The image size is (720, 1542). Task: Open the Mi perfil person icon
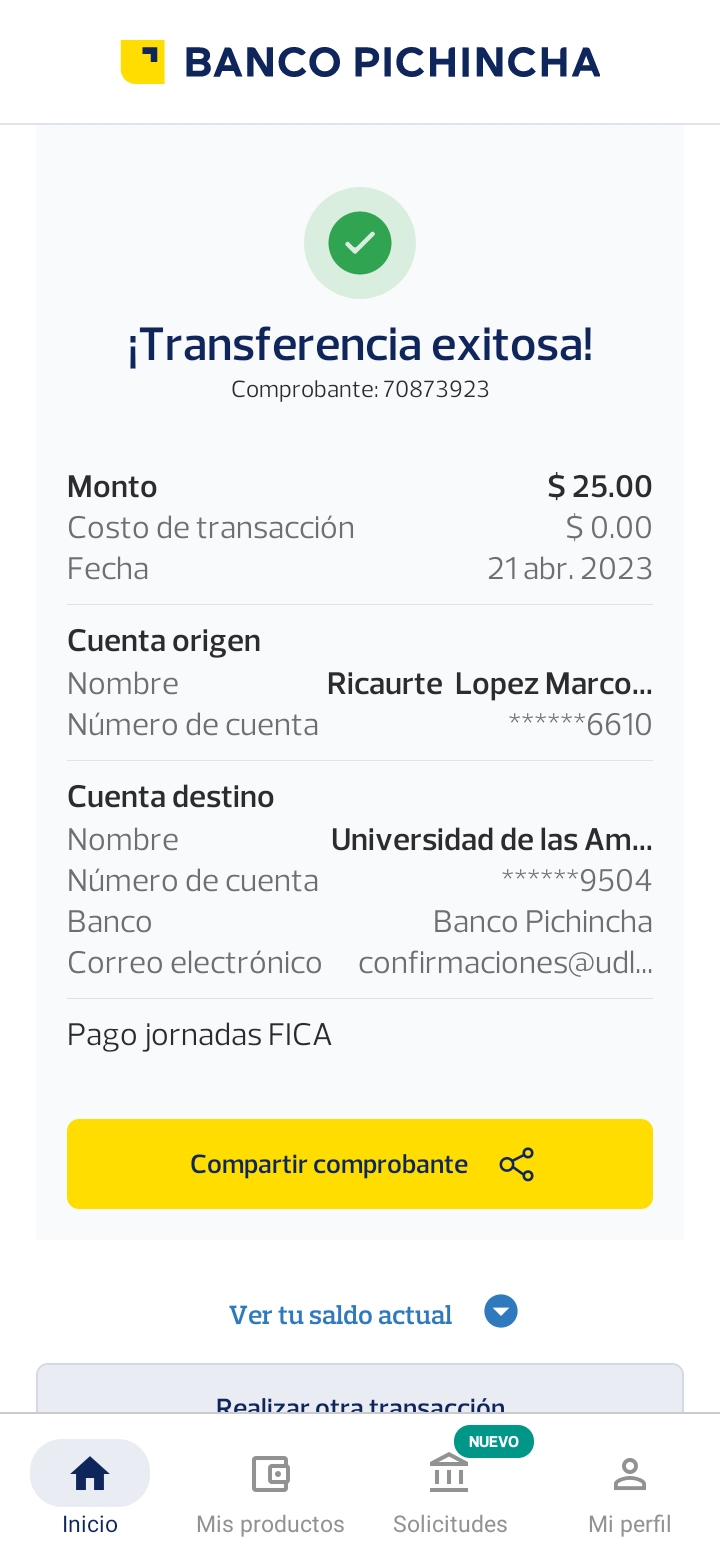coord(629,1473)
